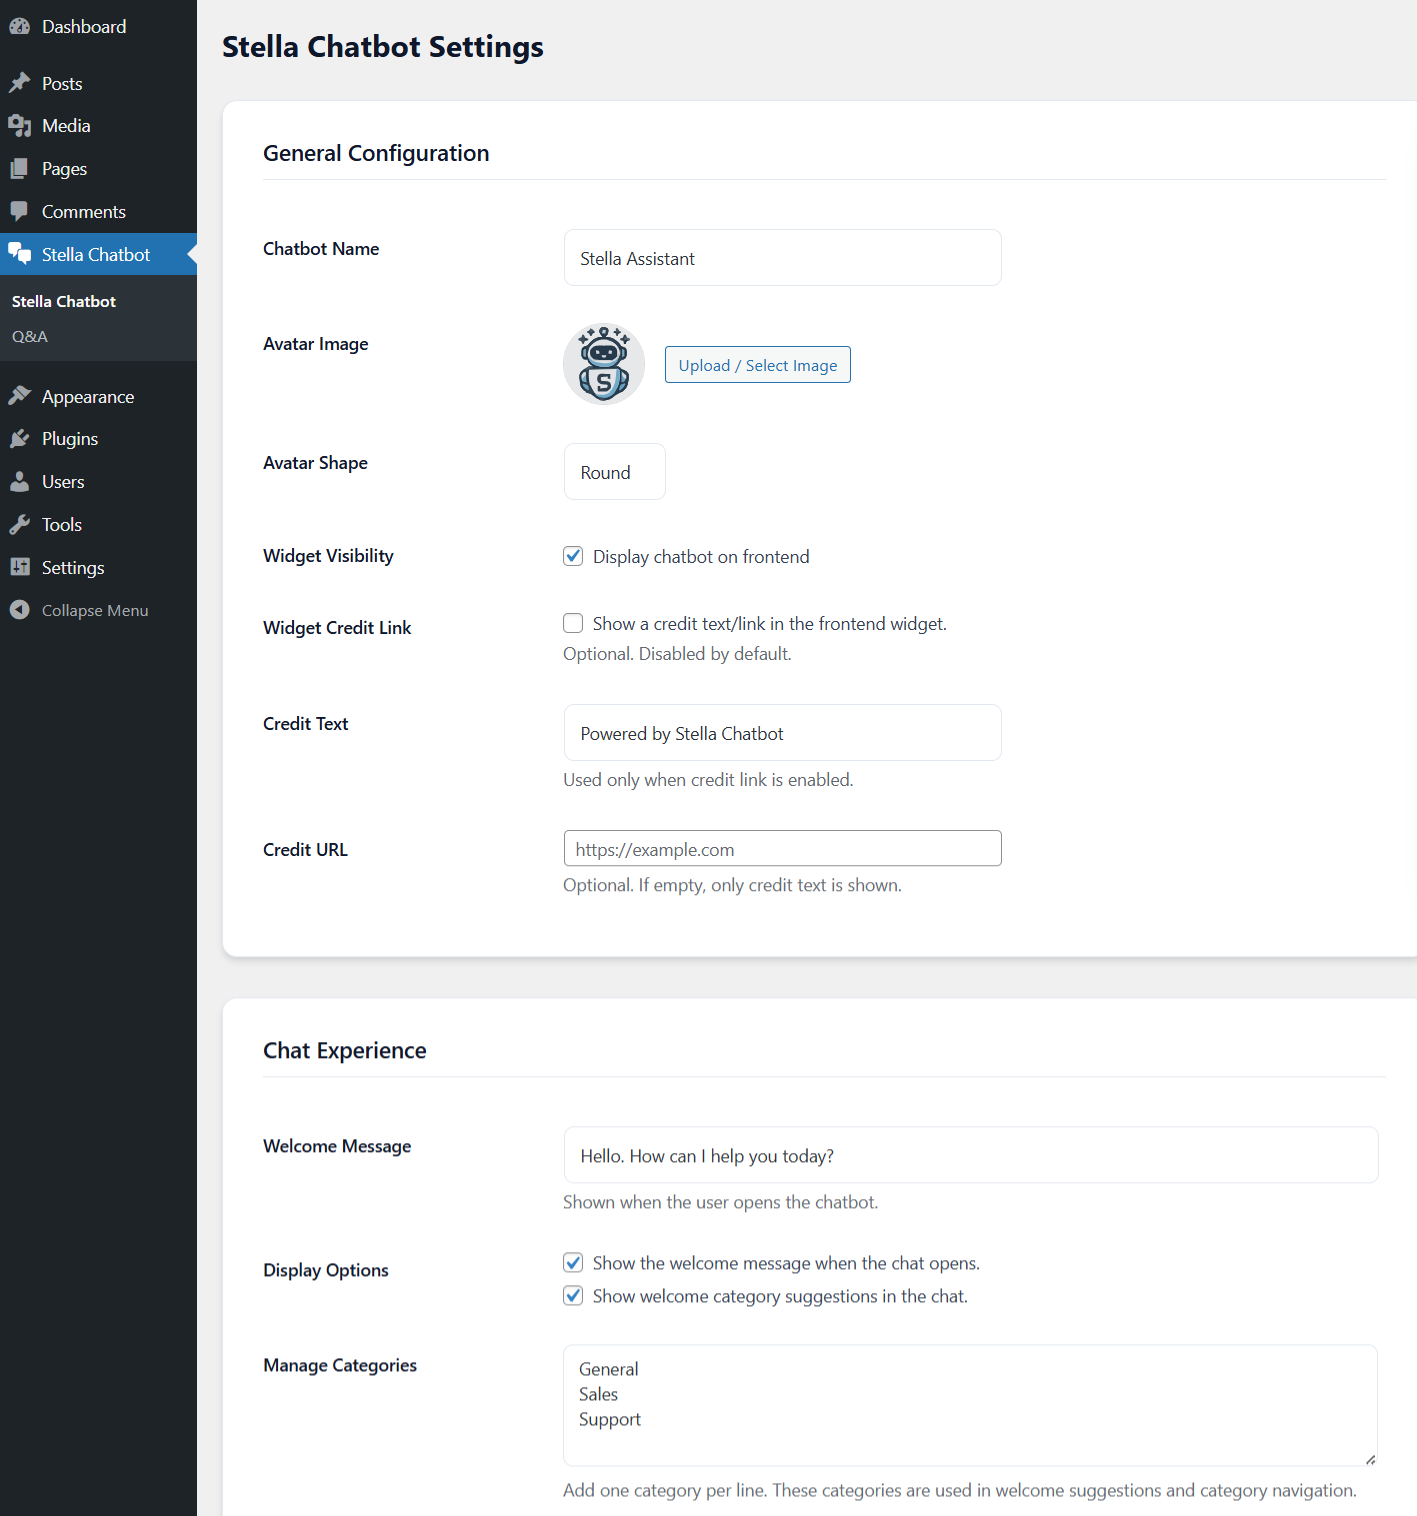The width and height of the screenshot is (1417, 1516).
Task: Open the Settings icon in sidebar
Action: (20, 567)
